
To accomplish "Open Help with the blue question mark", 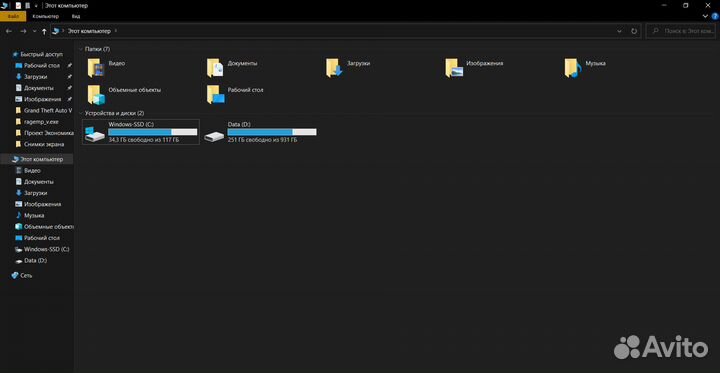I will [x=714, y=16].
